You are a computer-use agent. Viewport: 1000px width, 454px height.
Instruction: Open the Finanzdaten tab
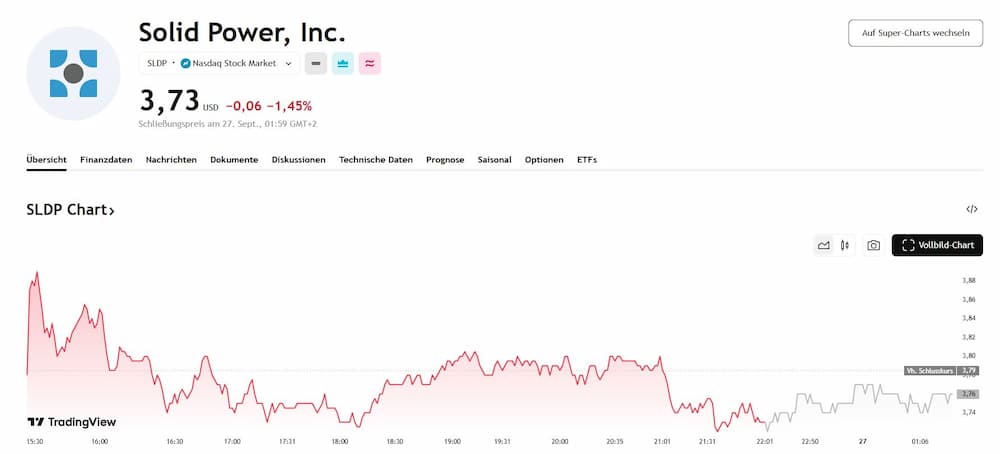[106, 160]
